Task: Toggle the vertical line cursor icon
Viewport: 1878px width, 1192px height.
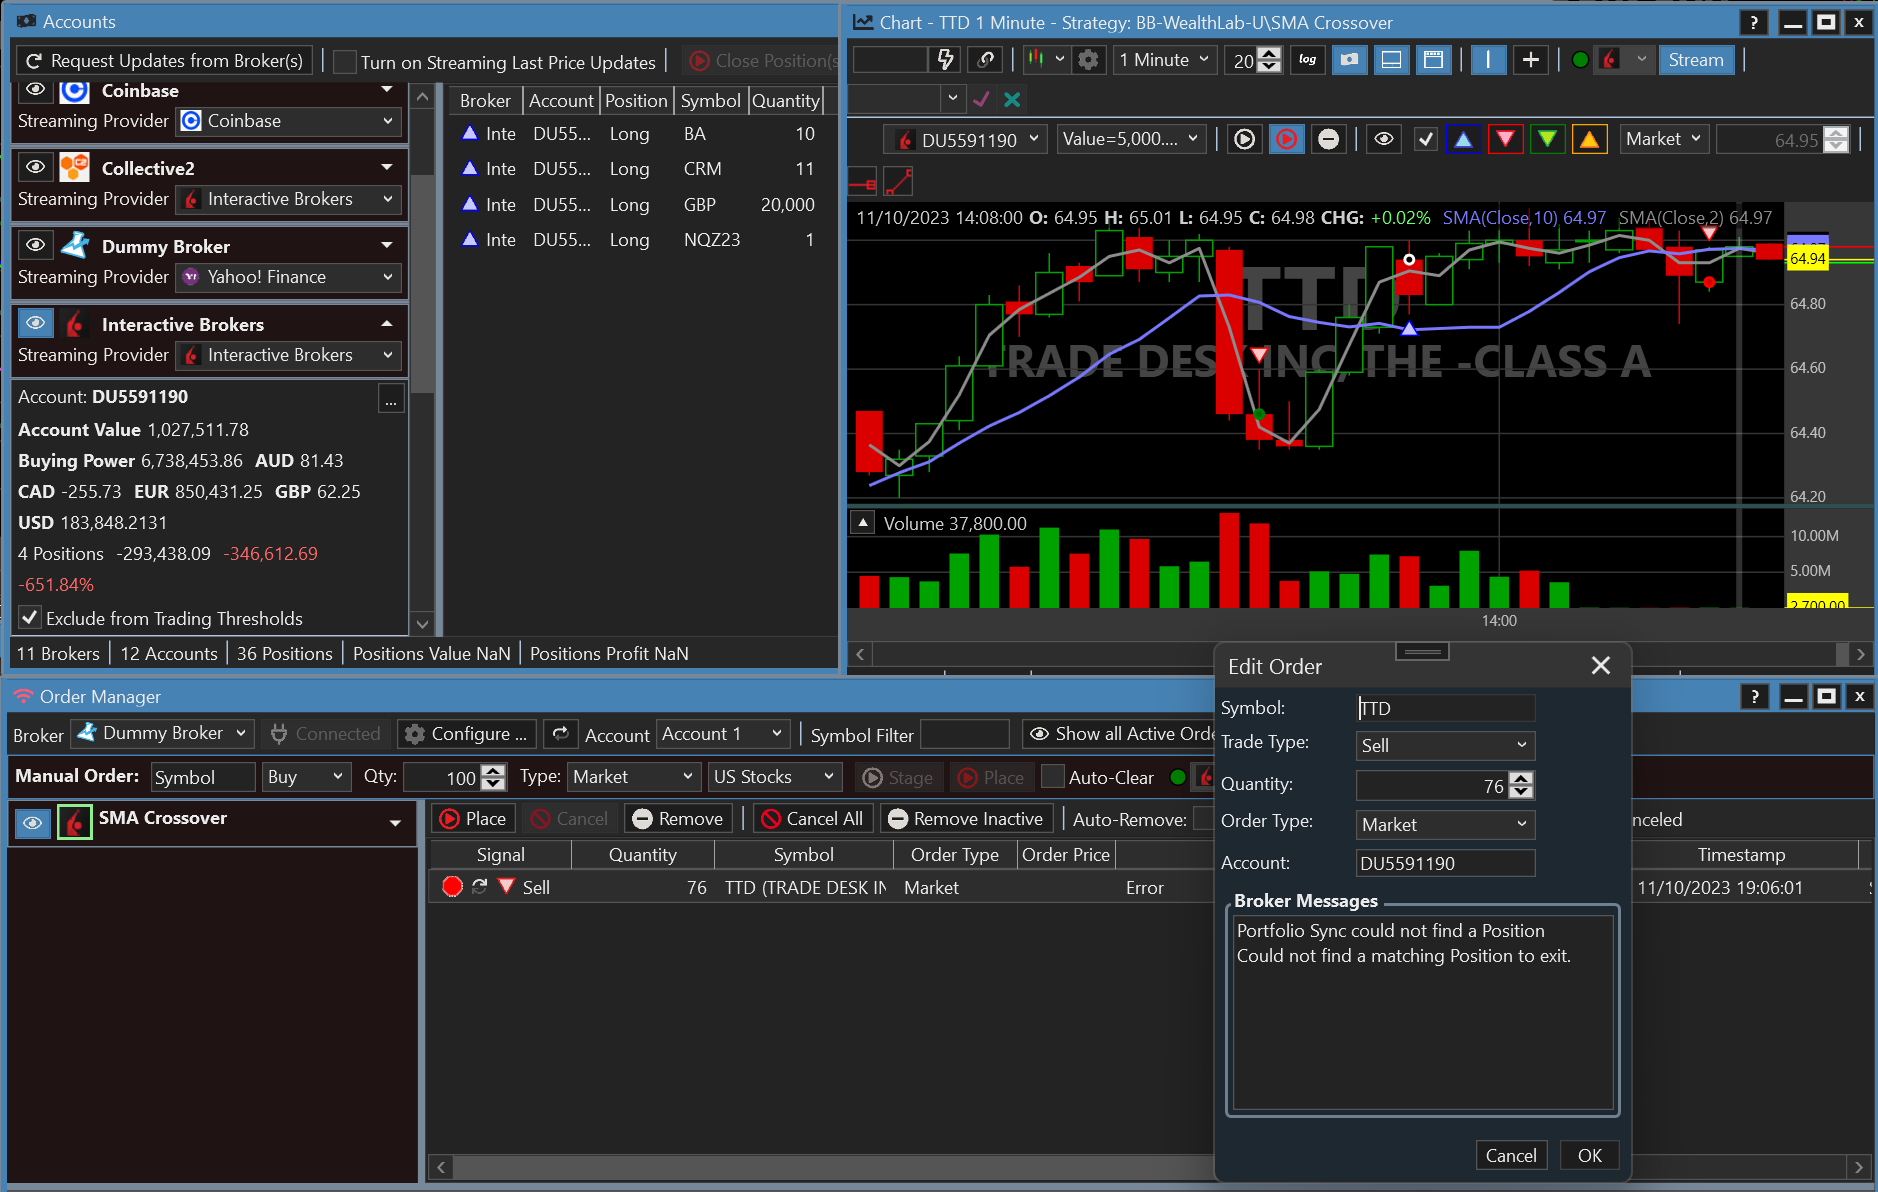Action: [1488, 60]
